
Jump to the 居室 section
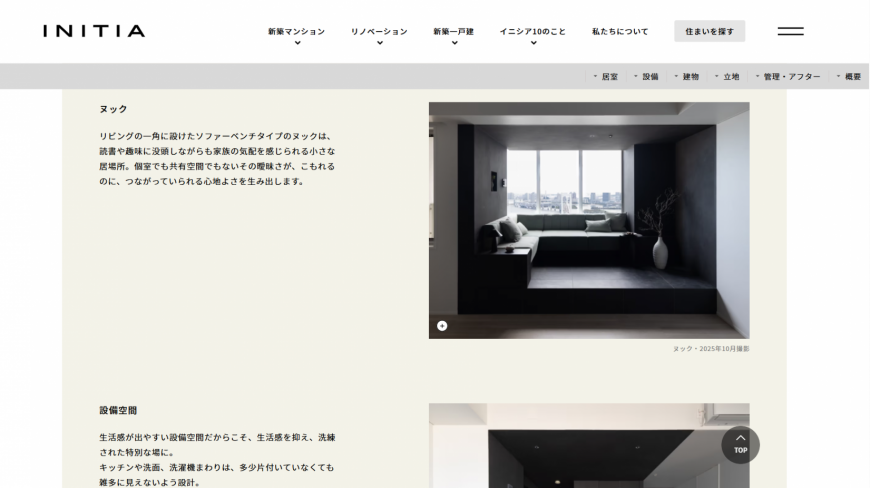(x=606, y=77)
